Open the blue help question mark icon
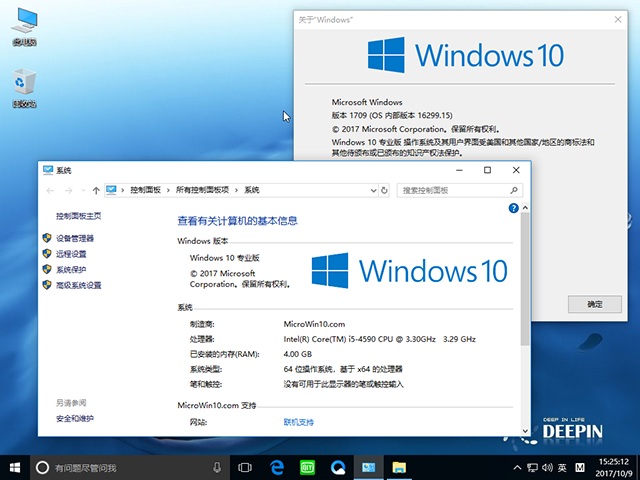The image size is (640, 480). [513, 208]
